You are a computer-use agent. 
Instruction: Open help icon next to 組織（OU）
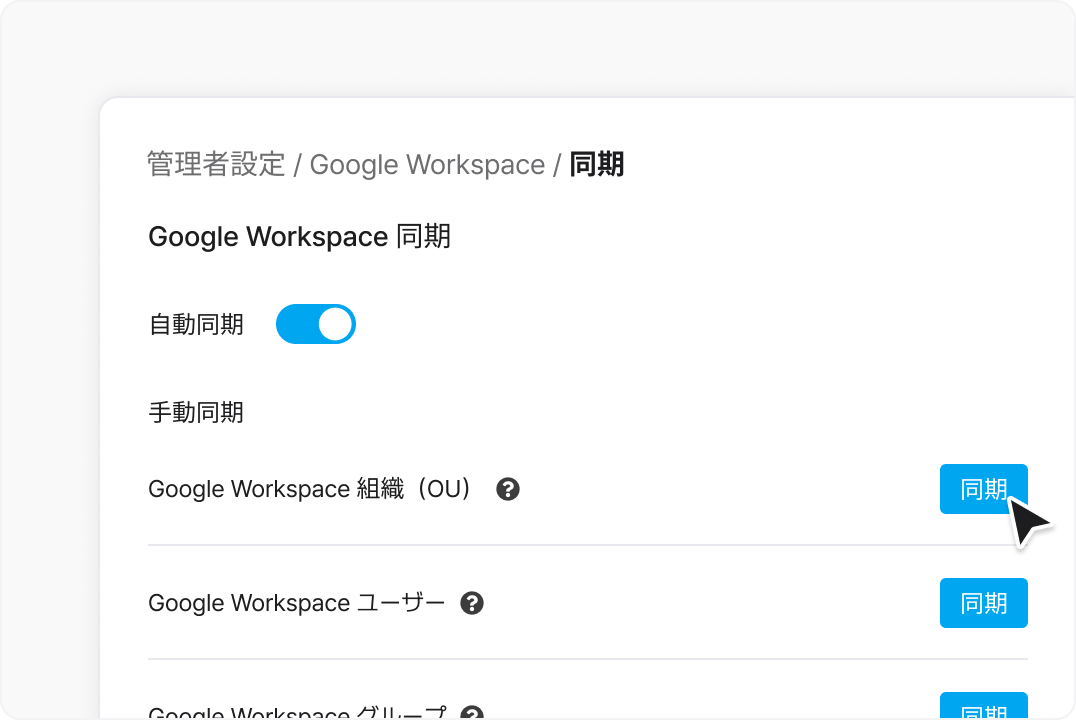pos(508,489)
